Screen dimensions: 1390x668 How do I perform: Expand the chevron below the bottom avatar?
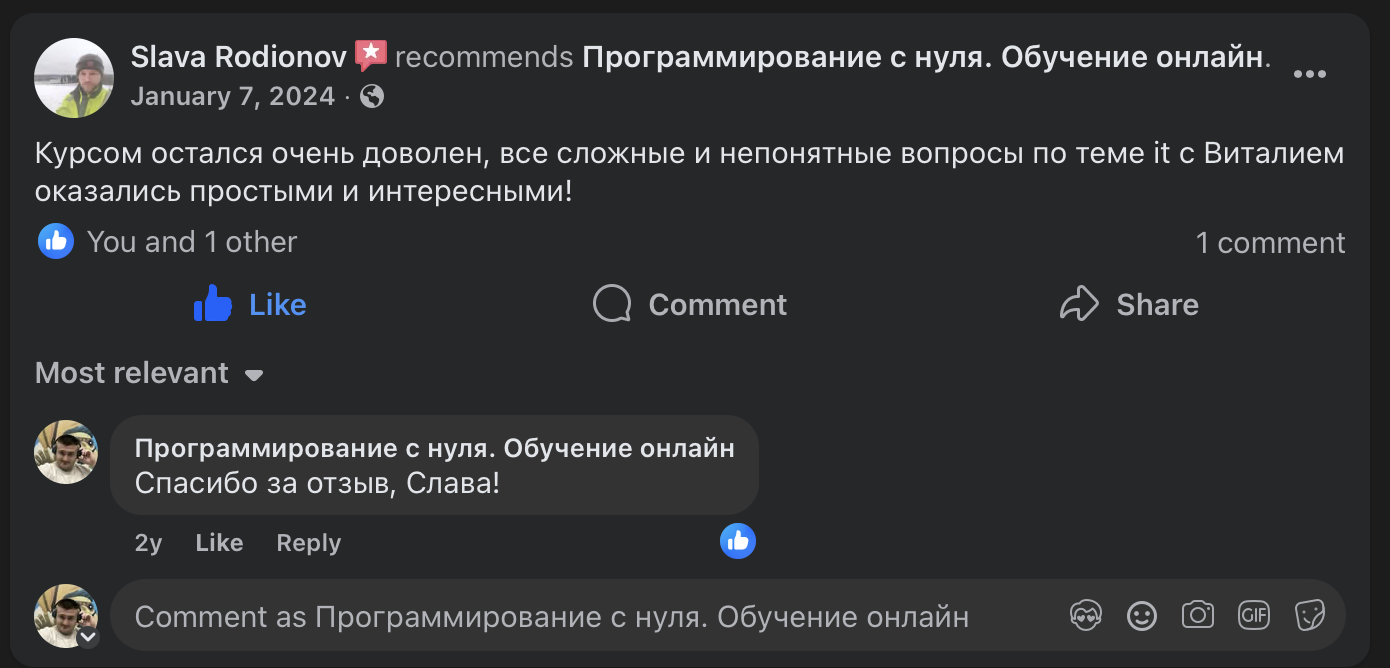click(88, 636)
